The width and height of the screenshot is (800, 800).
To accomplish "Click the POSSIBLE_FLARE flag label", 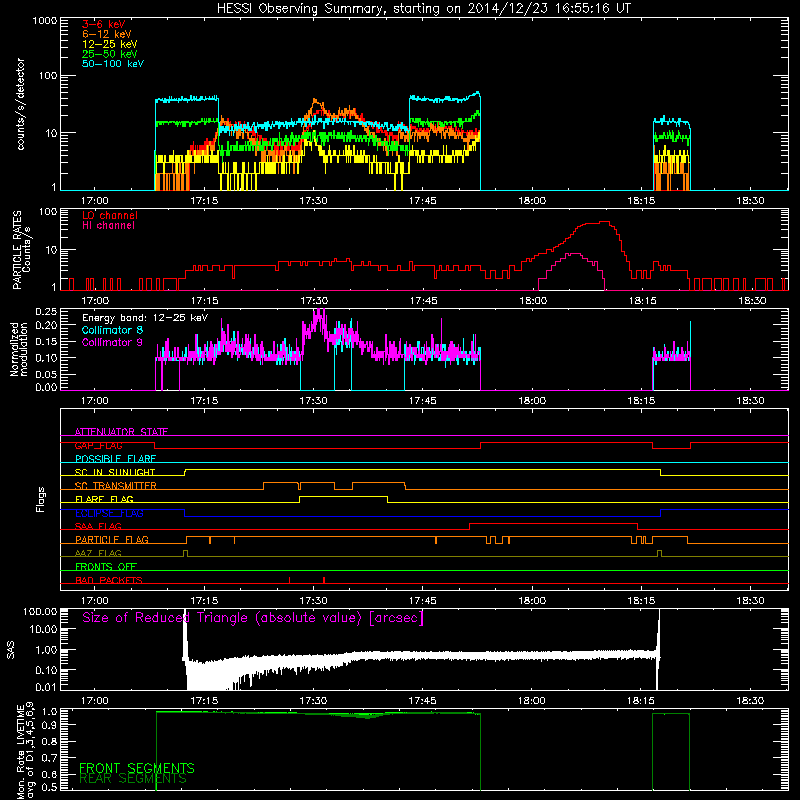I will 115,459.
